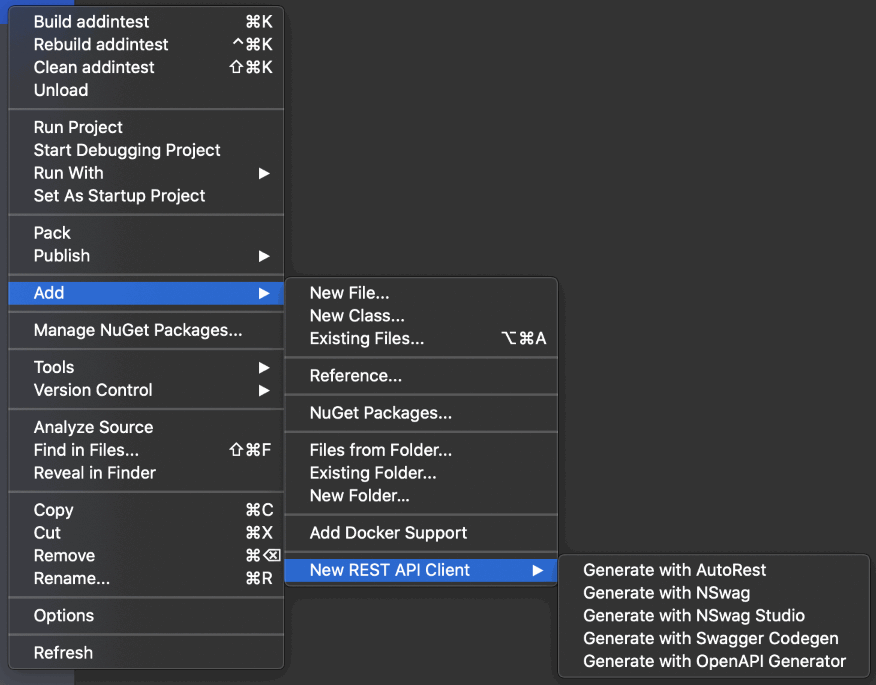Choose Rebuild addintest
This screenshot has height=685, width=876.
pos(146,45)
